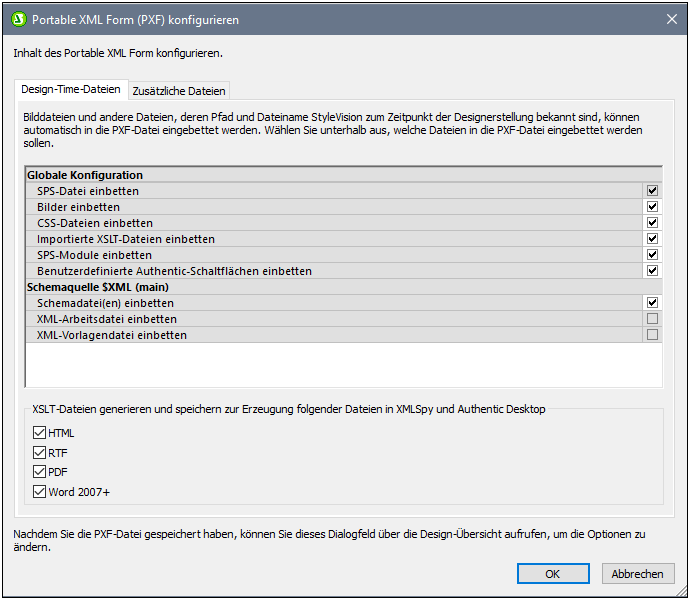Uncheck SPS-Module einbetten checkbox

[x=652, y=255]
